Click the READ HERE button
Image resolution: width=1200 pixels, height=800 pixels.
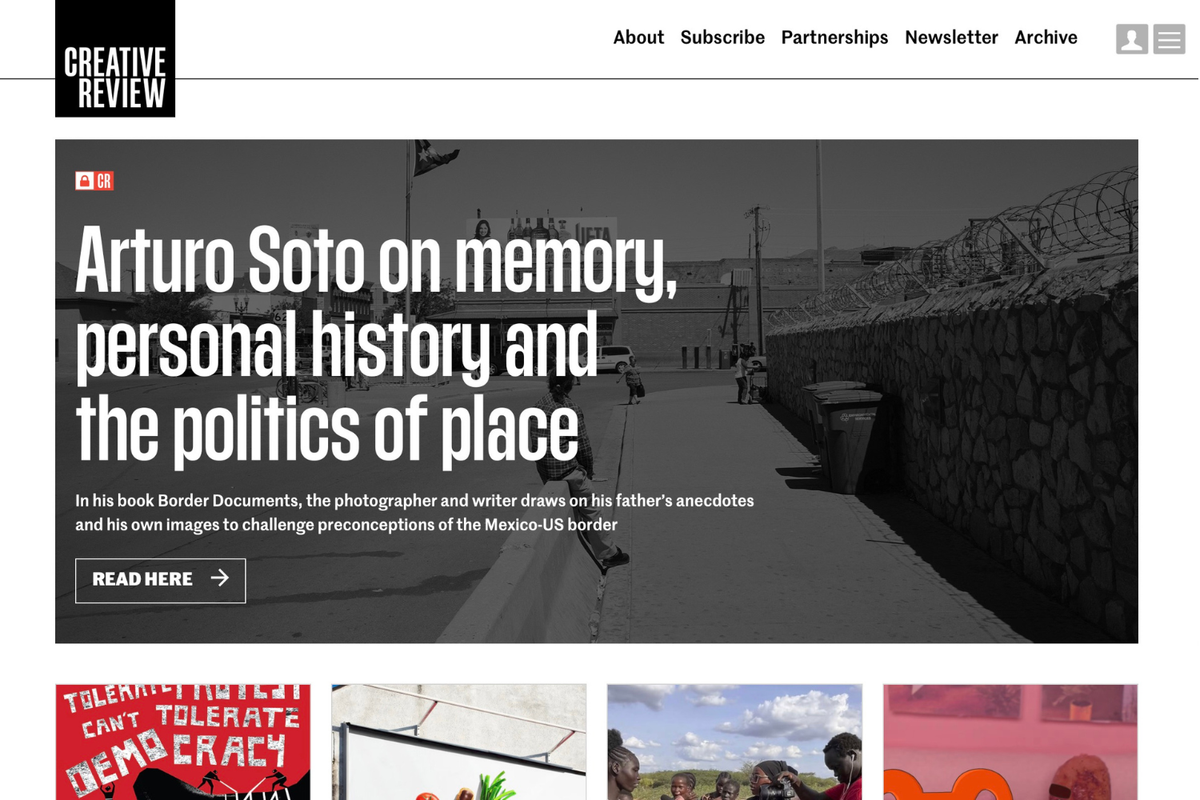click(160, 581)
